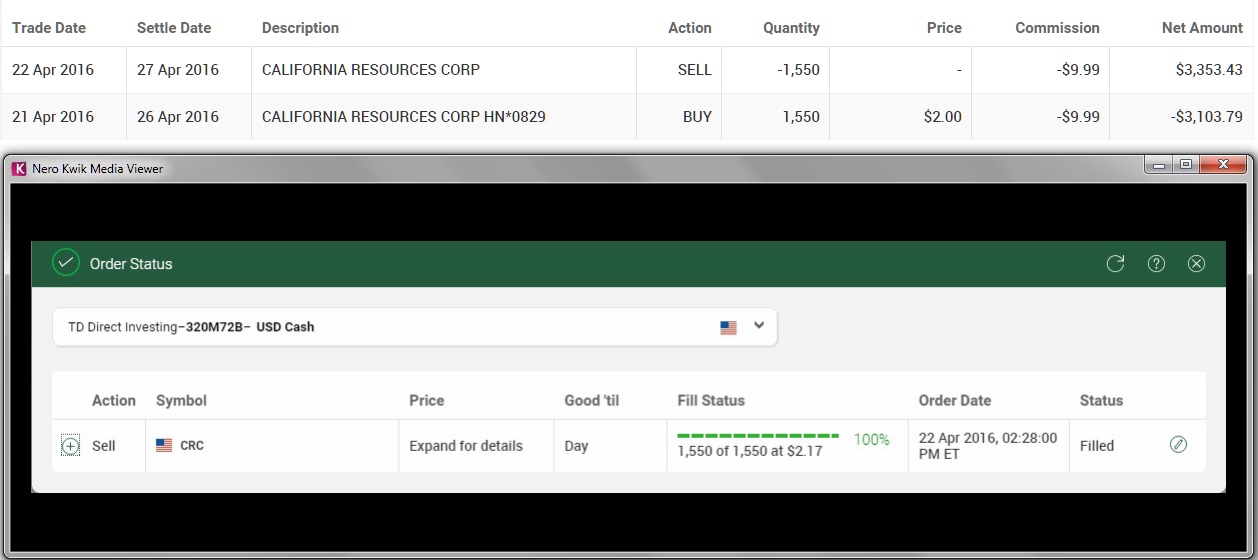The height and width of the screenshot is (560, 1258).
Task: Click the Good 'til column header
Action: (x=592, y=400)
